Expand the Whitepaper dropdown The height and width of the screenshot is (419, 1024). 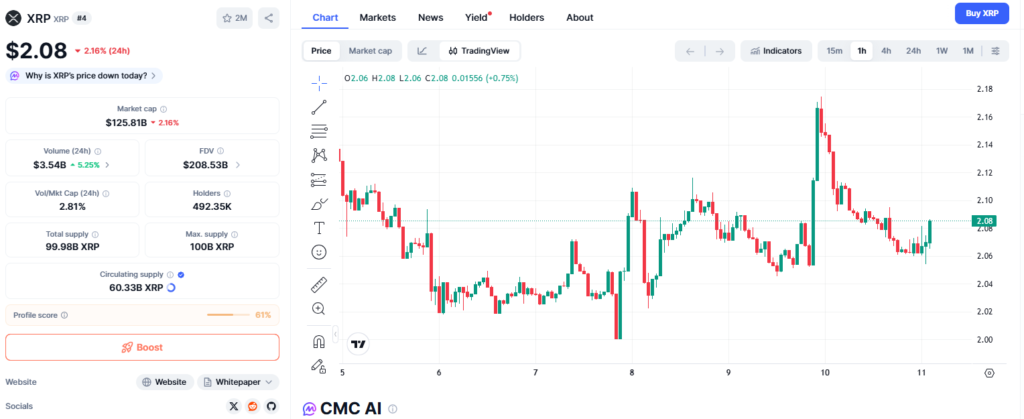coord(238,382)
